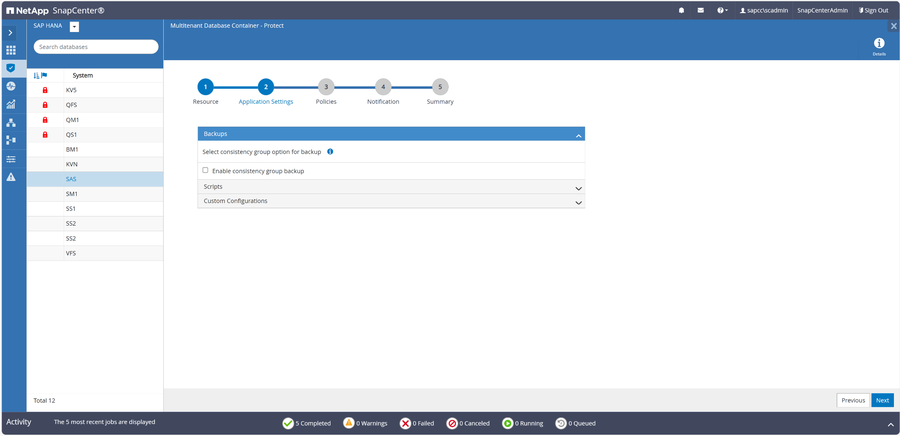Click the SnapCenterAdmin role link
This screenshot has width=900, height=436.
tap(822, 10)
